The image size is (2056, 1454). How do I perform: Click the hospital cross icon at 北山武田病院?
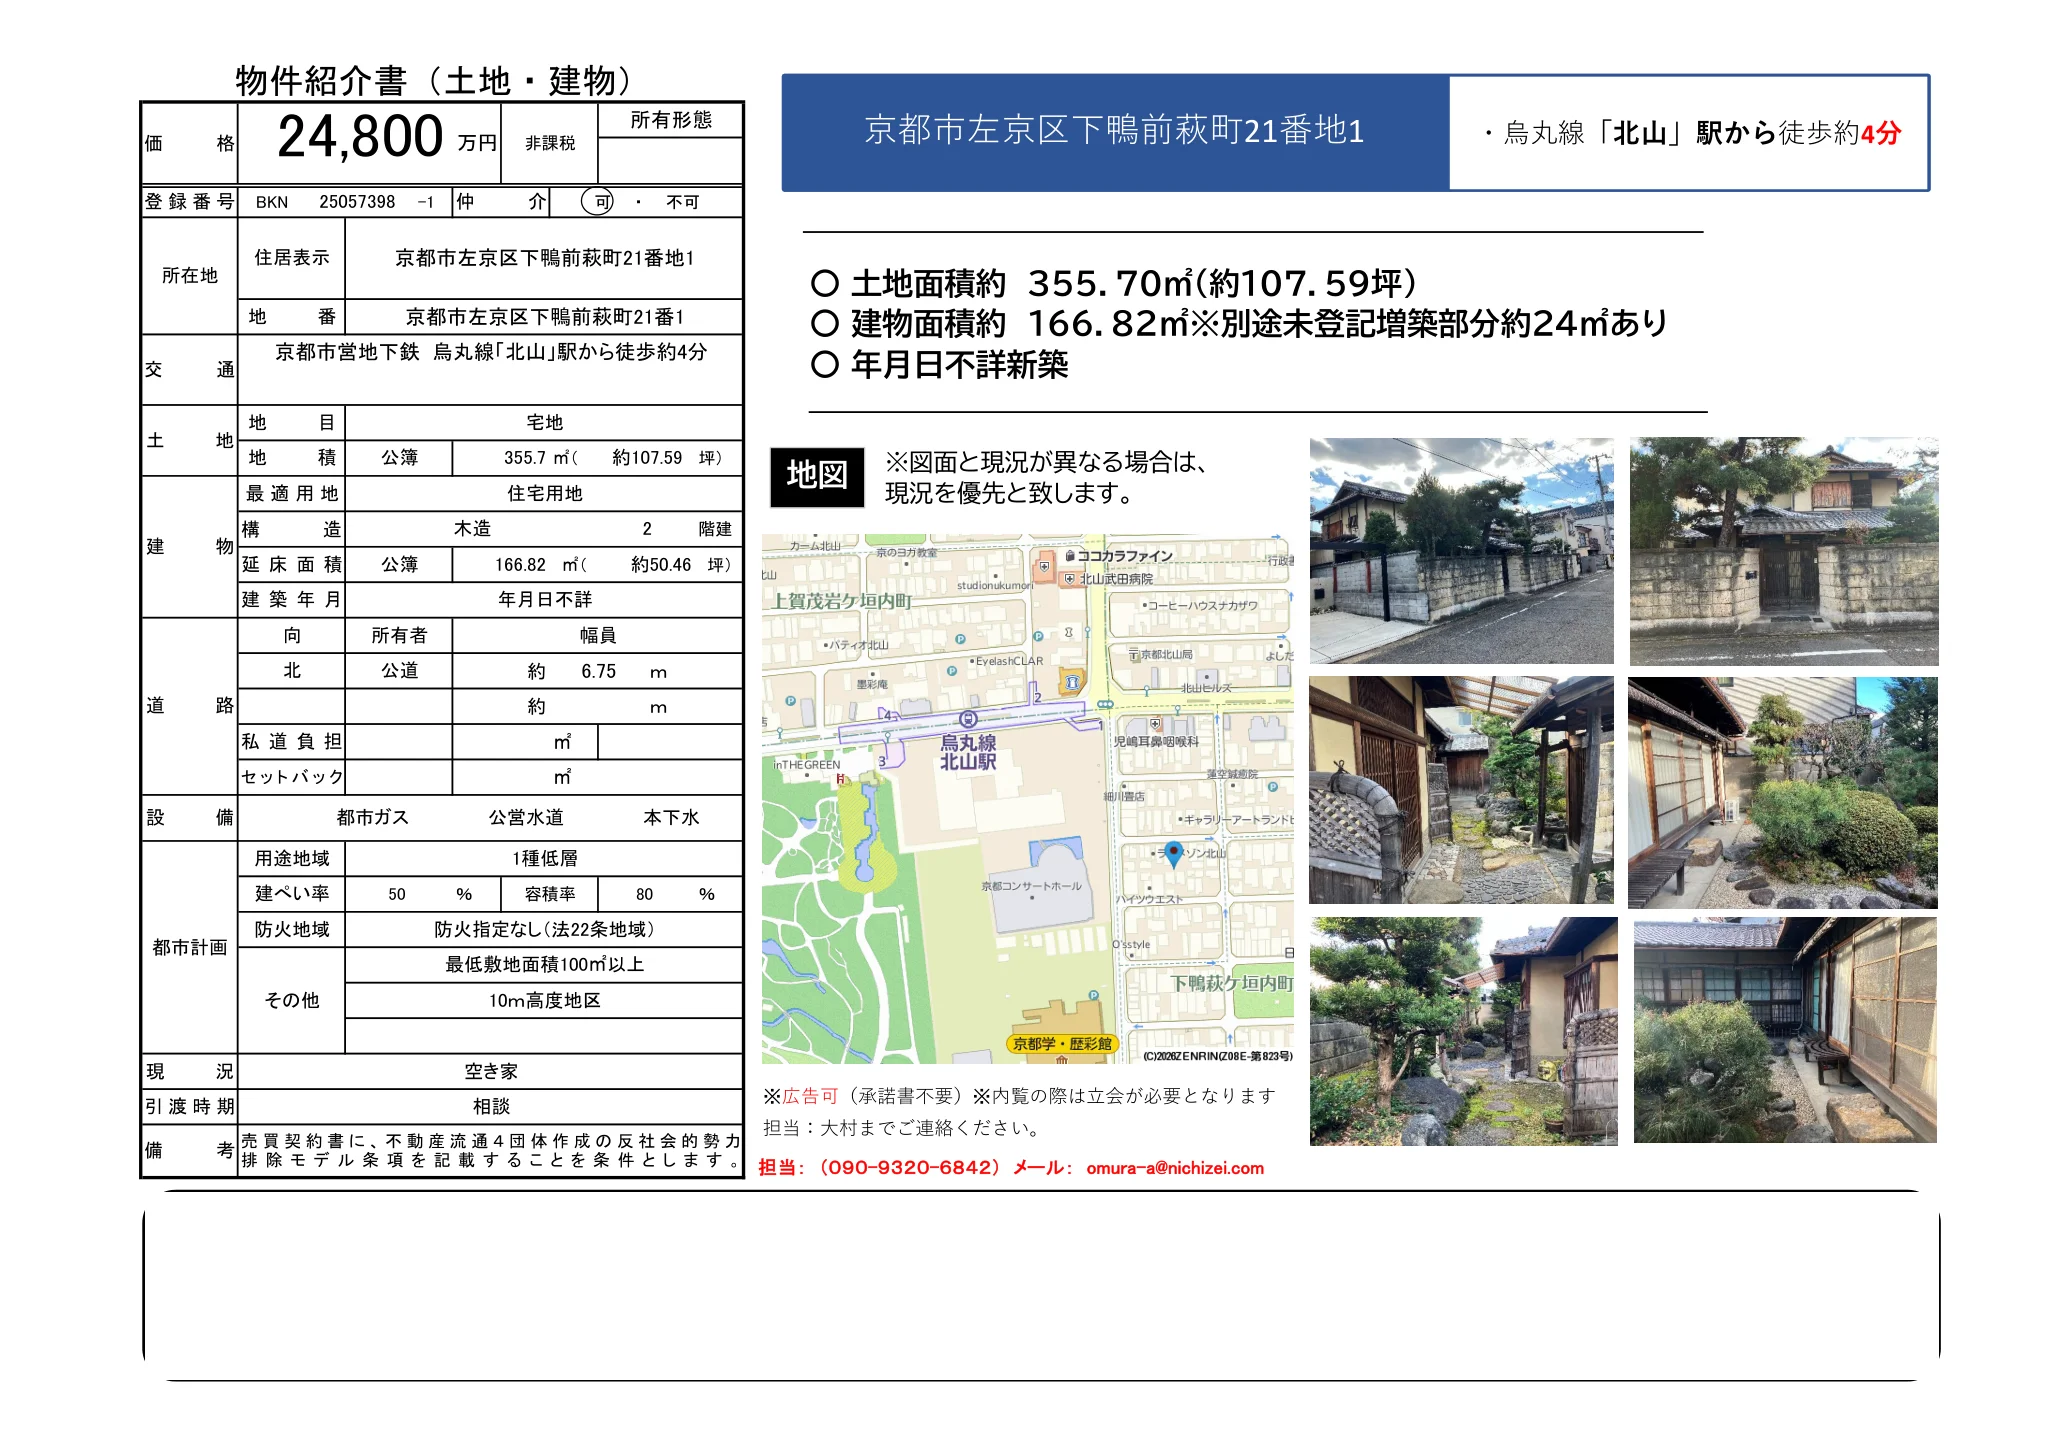[x=1070, y=579]
